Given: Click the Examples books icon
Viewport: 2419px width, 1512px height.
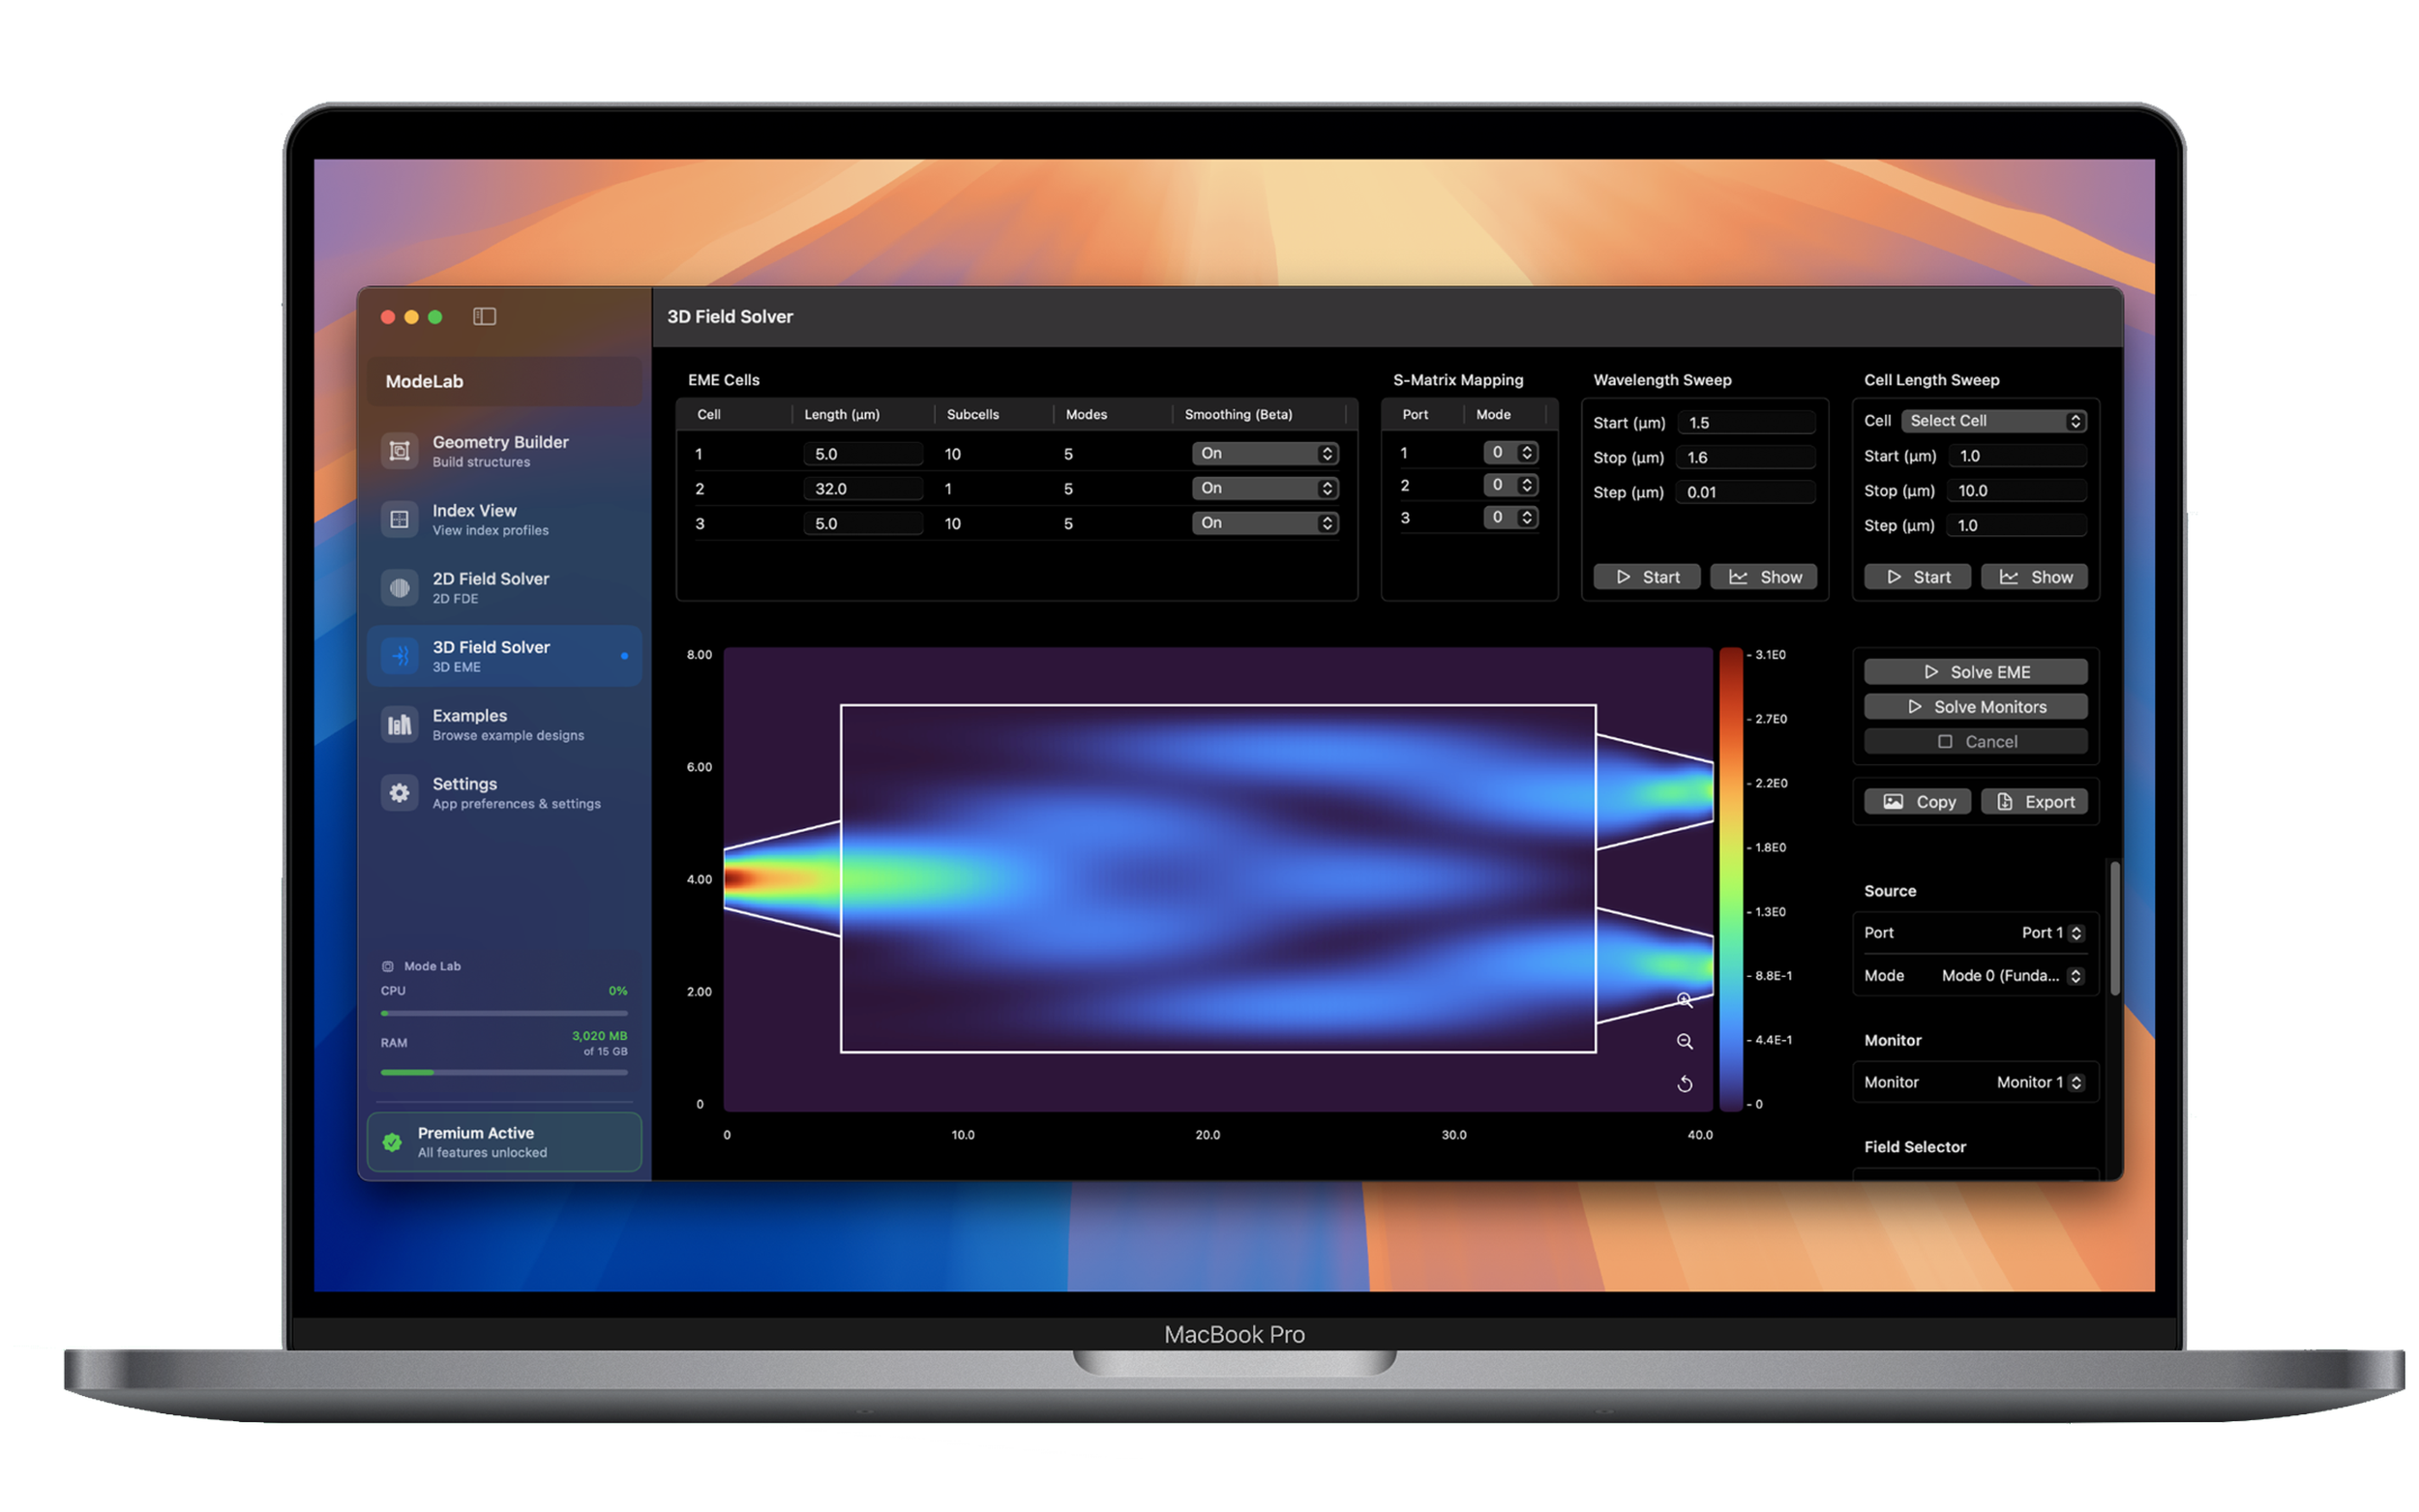Looking at the screenshot, I should [x=399, y=725].
